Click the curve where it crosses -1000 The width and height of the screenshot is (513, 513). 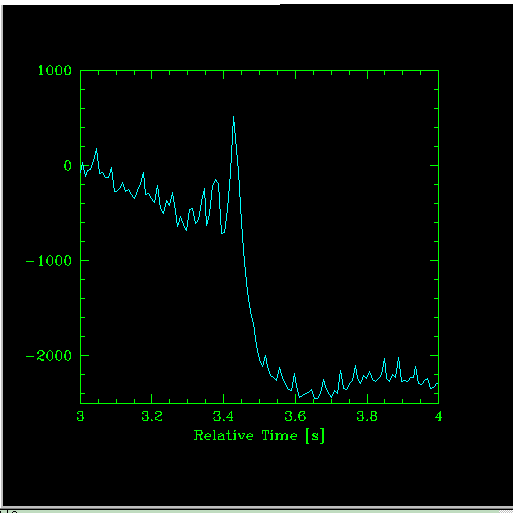[244, 260]
